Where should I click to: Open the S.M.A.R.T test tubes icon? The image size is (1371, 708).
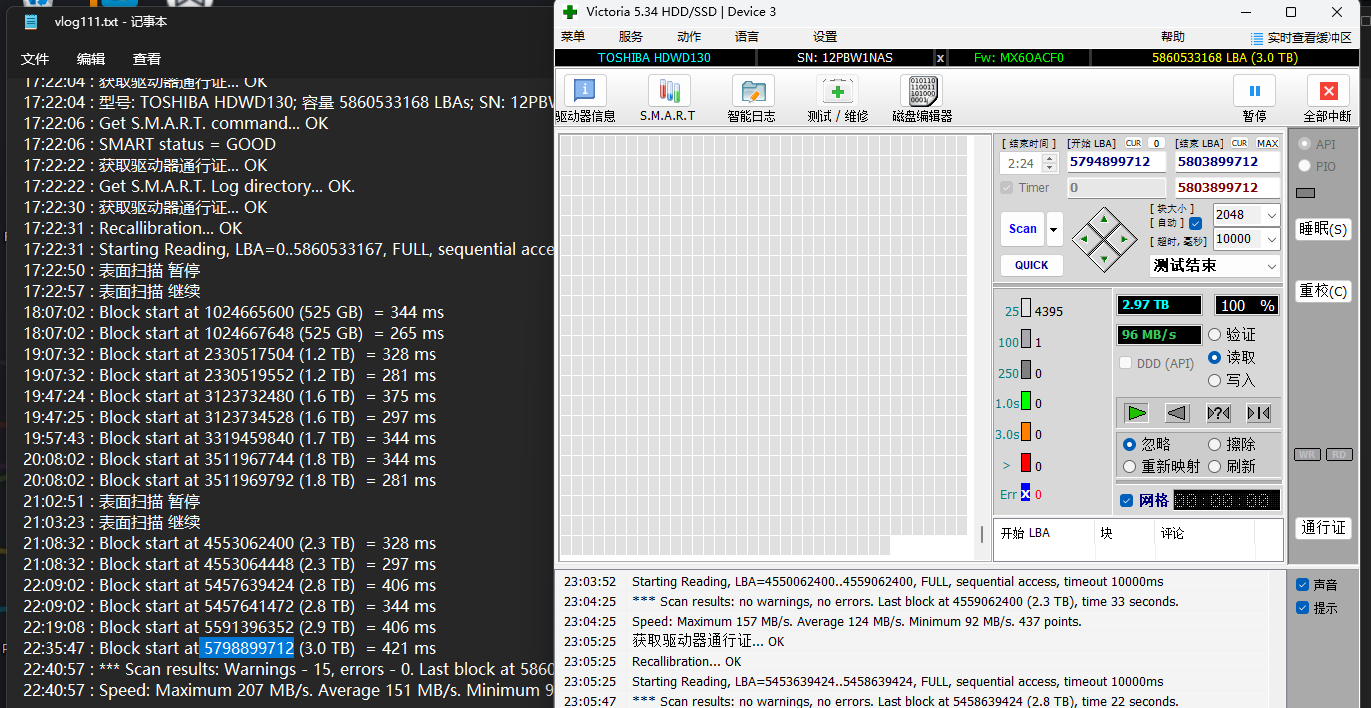(x=668, y=91)
